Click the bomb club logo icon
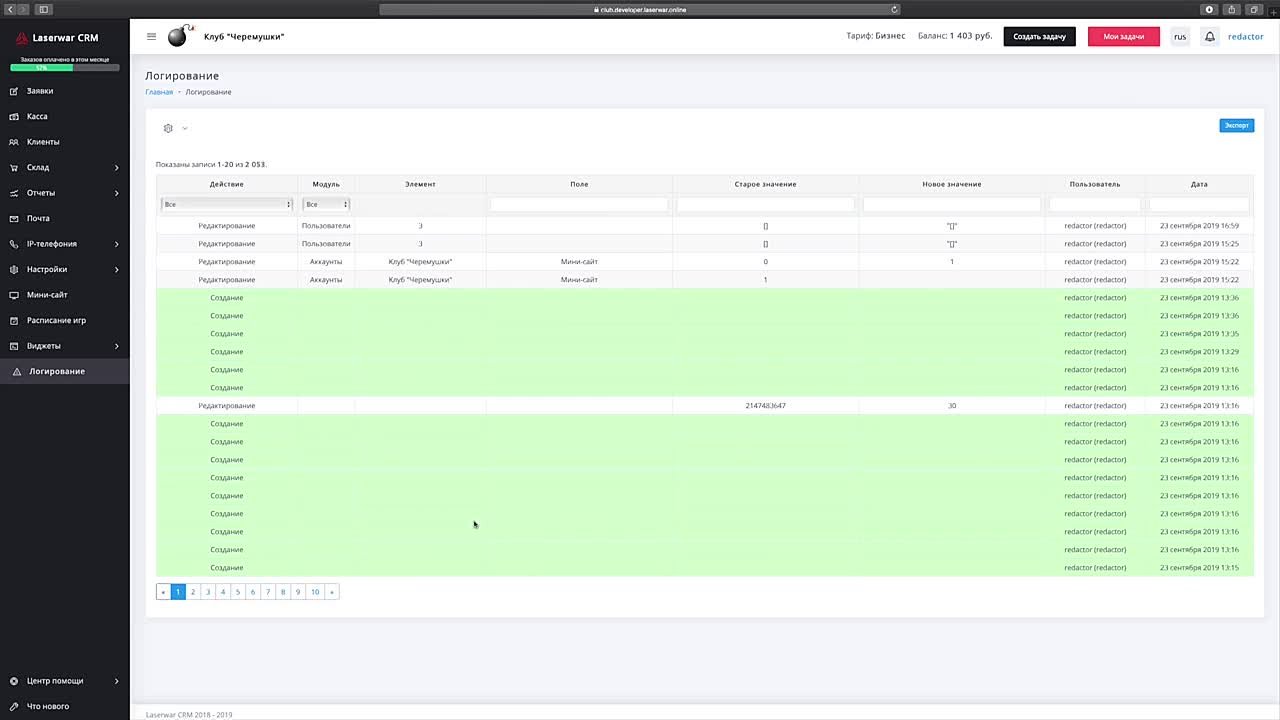This screenshot has height=720, width=1280. (x=180, y=36)
